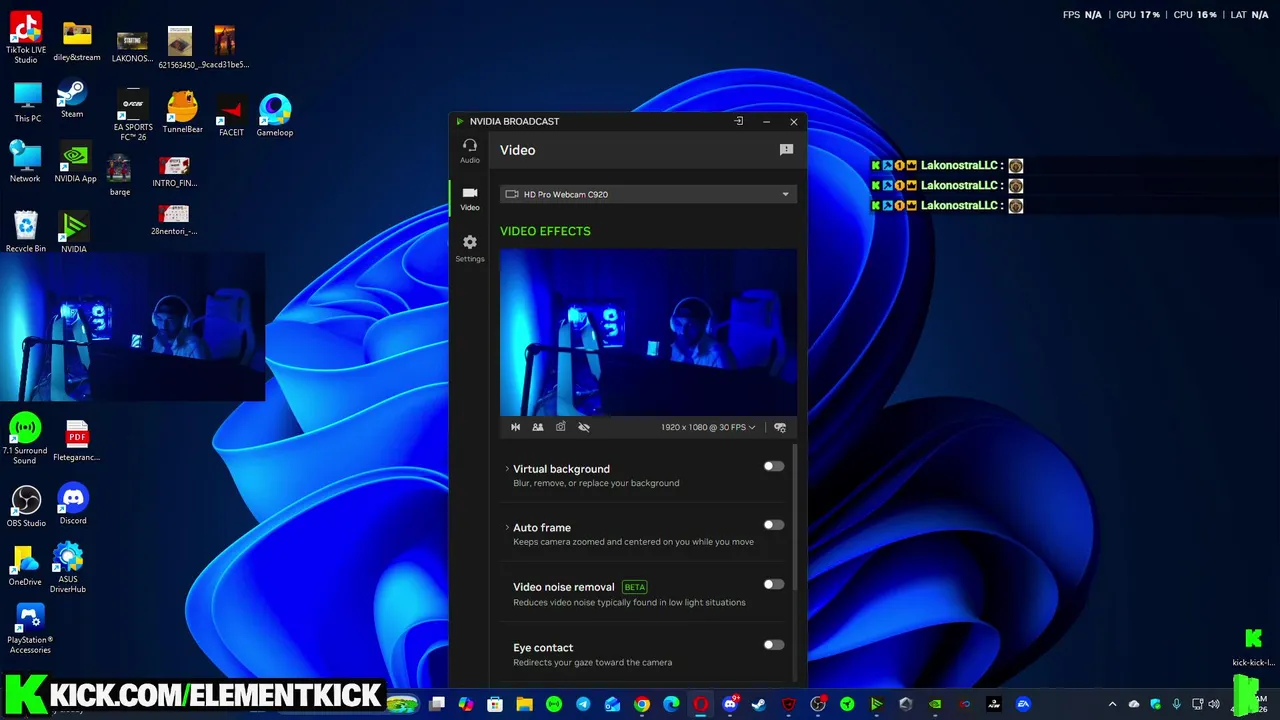Open Telegram from the taskbar
The image size is (1280, 720).
(583, 704)
